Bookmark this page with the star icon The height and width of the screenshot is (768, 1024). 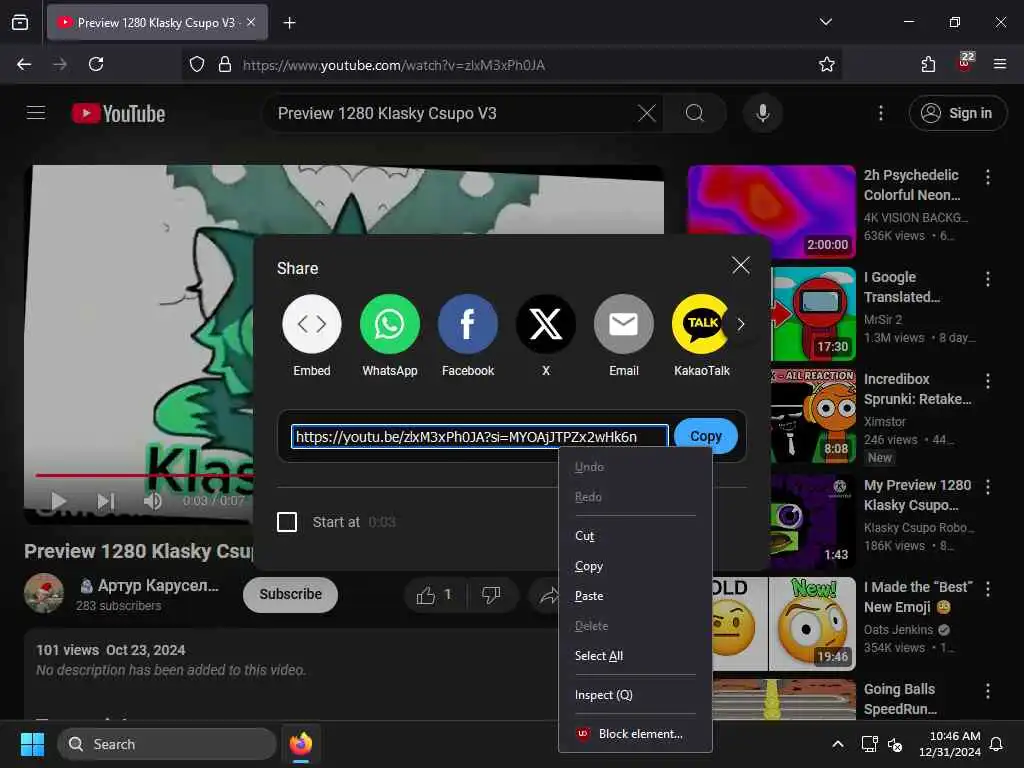point(826,64)
